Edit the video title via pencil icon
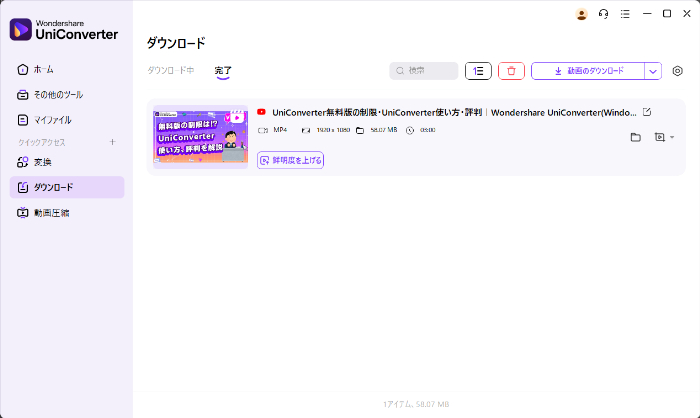Image resolution: width=700 pixels, height=418 pixels. [647, 112]
